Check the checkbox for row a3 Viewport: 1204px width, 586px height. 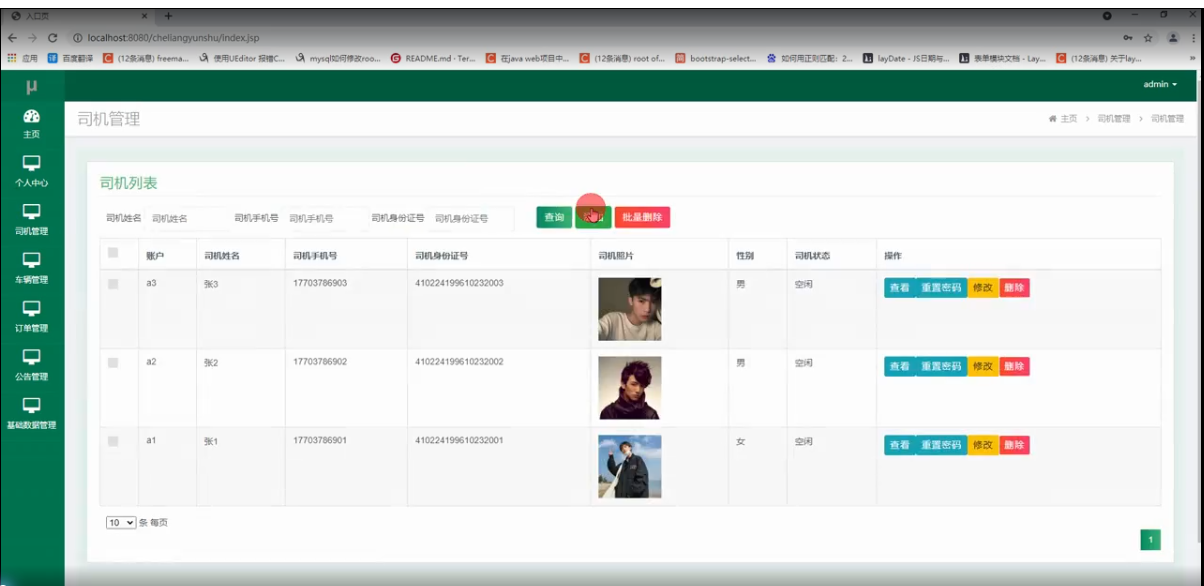(x=113, y=284)
